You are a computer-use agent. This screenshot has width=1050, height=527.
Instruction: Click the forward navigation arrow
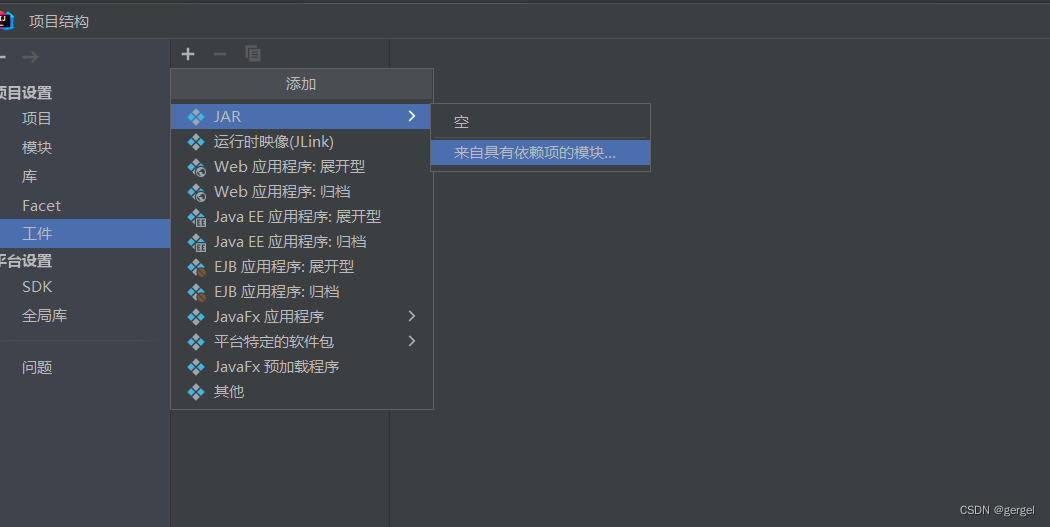point(30,57)
